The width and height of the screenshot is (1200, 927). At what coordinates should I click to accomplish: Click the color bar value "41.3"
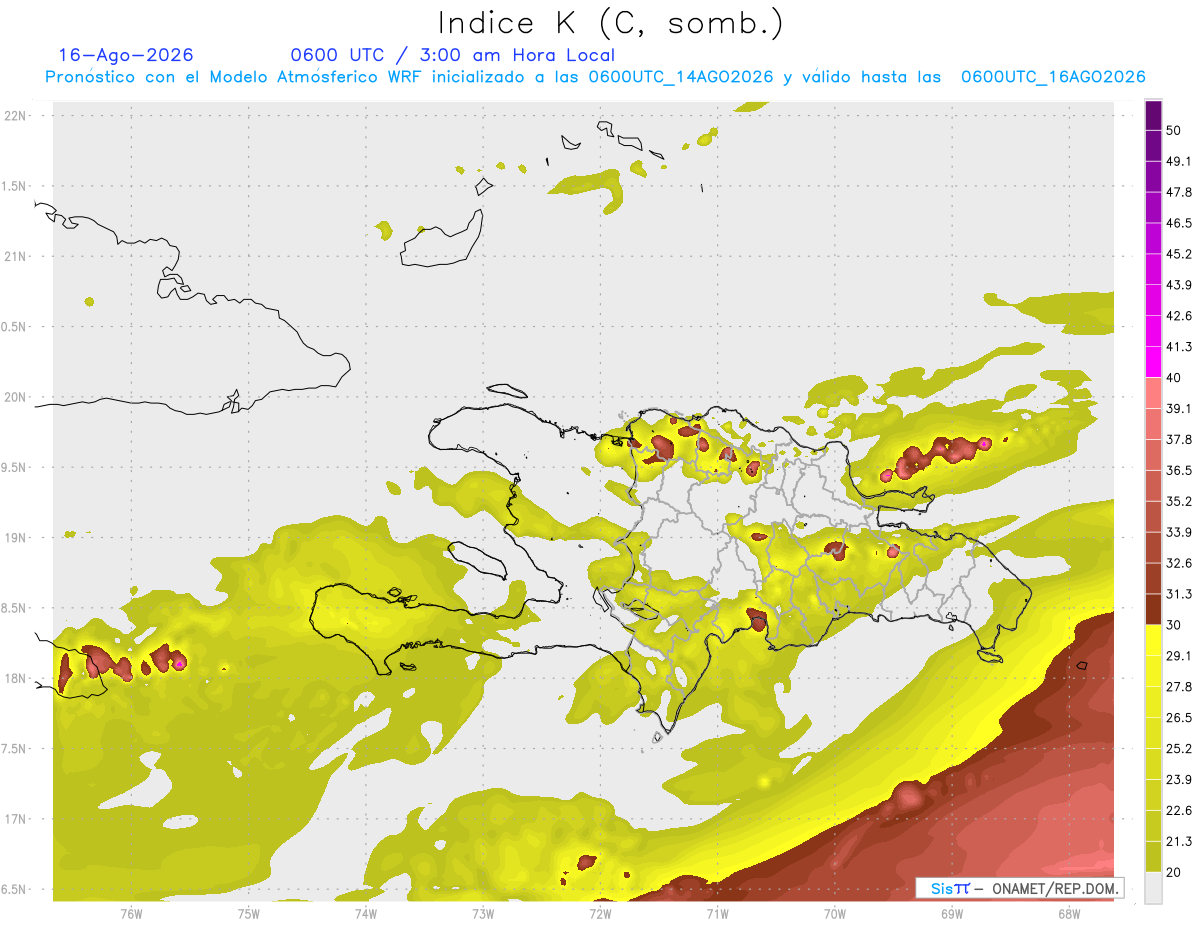pos(1179,347)
